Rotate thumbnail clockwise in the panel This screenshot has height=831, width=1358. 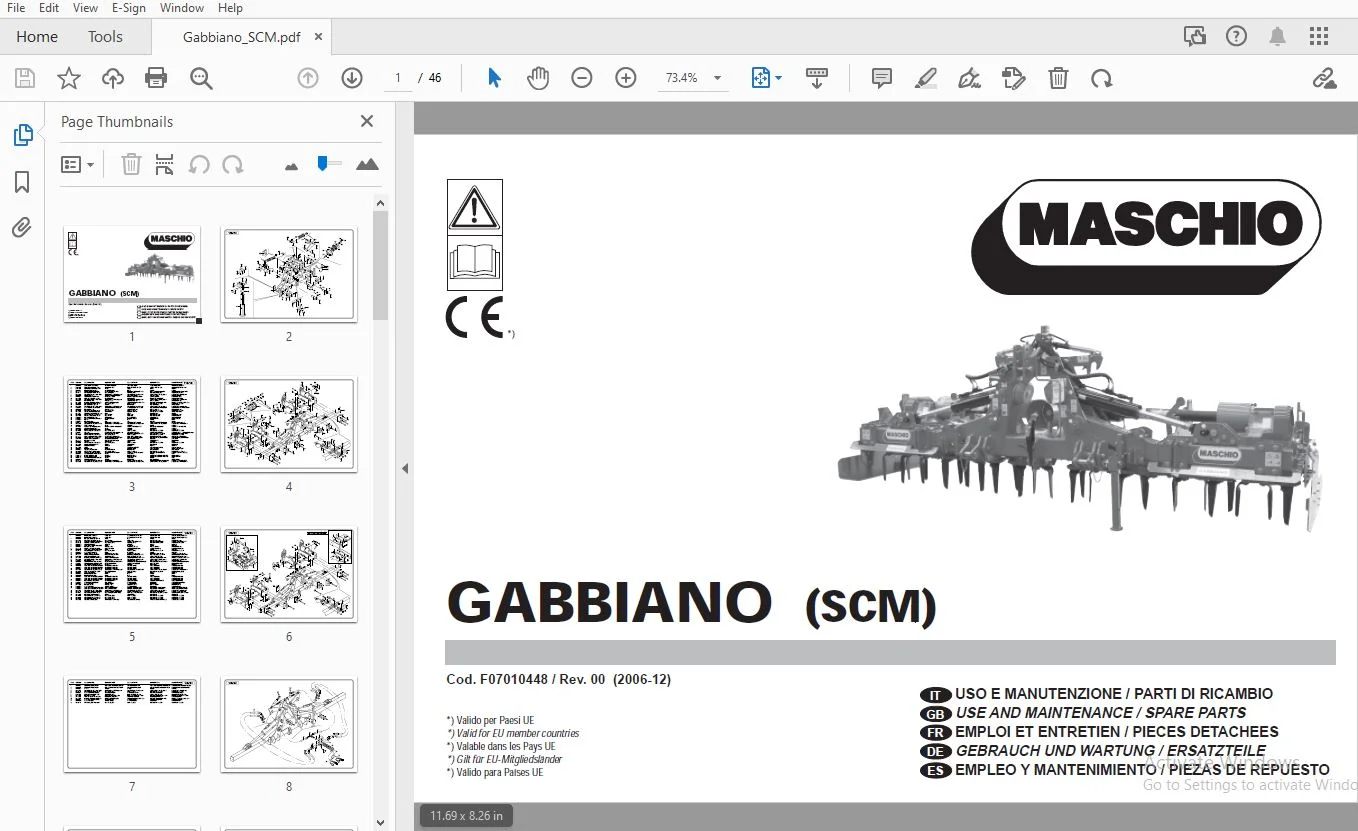(233, 164)
